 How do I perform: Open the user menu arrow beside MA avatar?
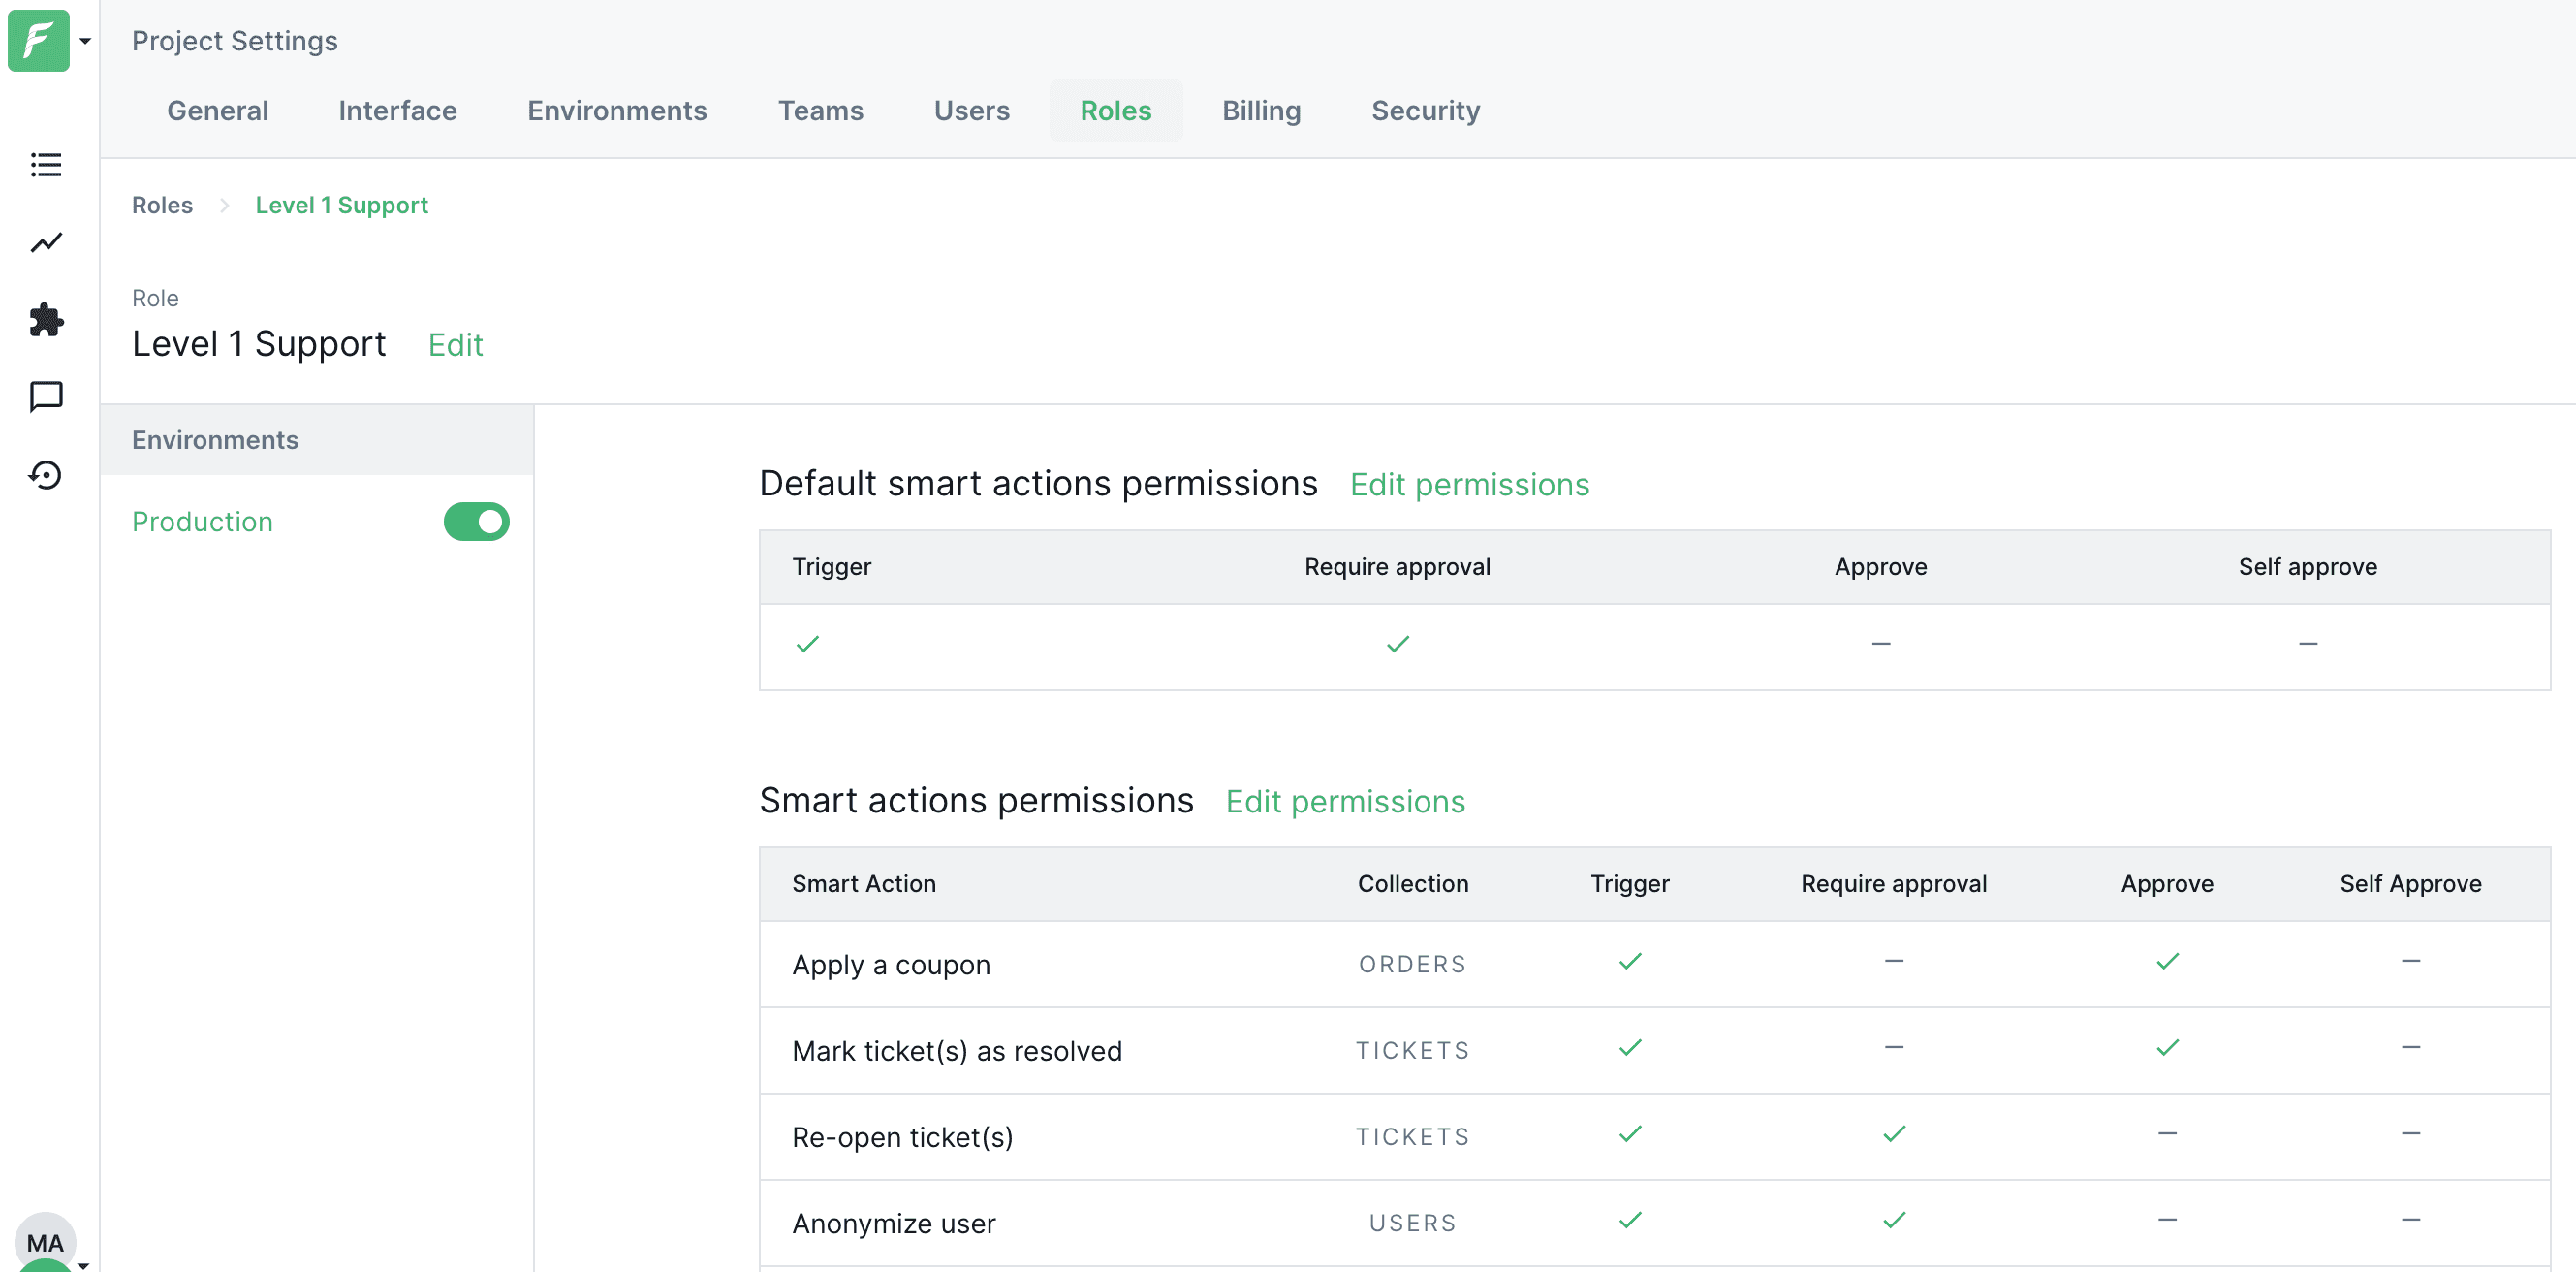84,1265
